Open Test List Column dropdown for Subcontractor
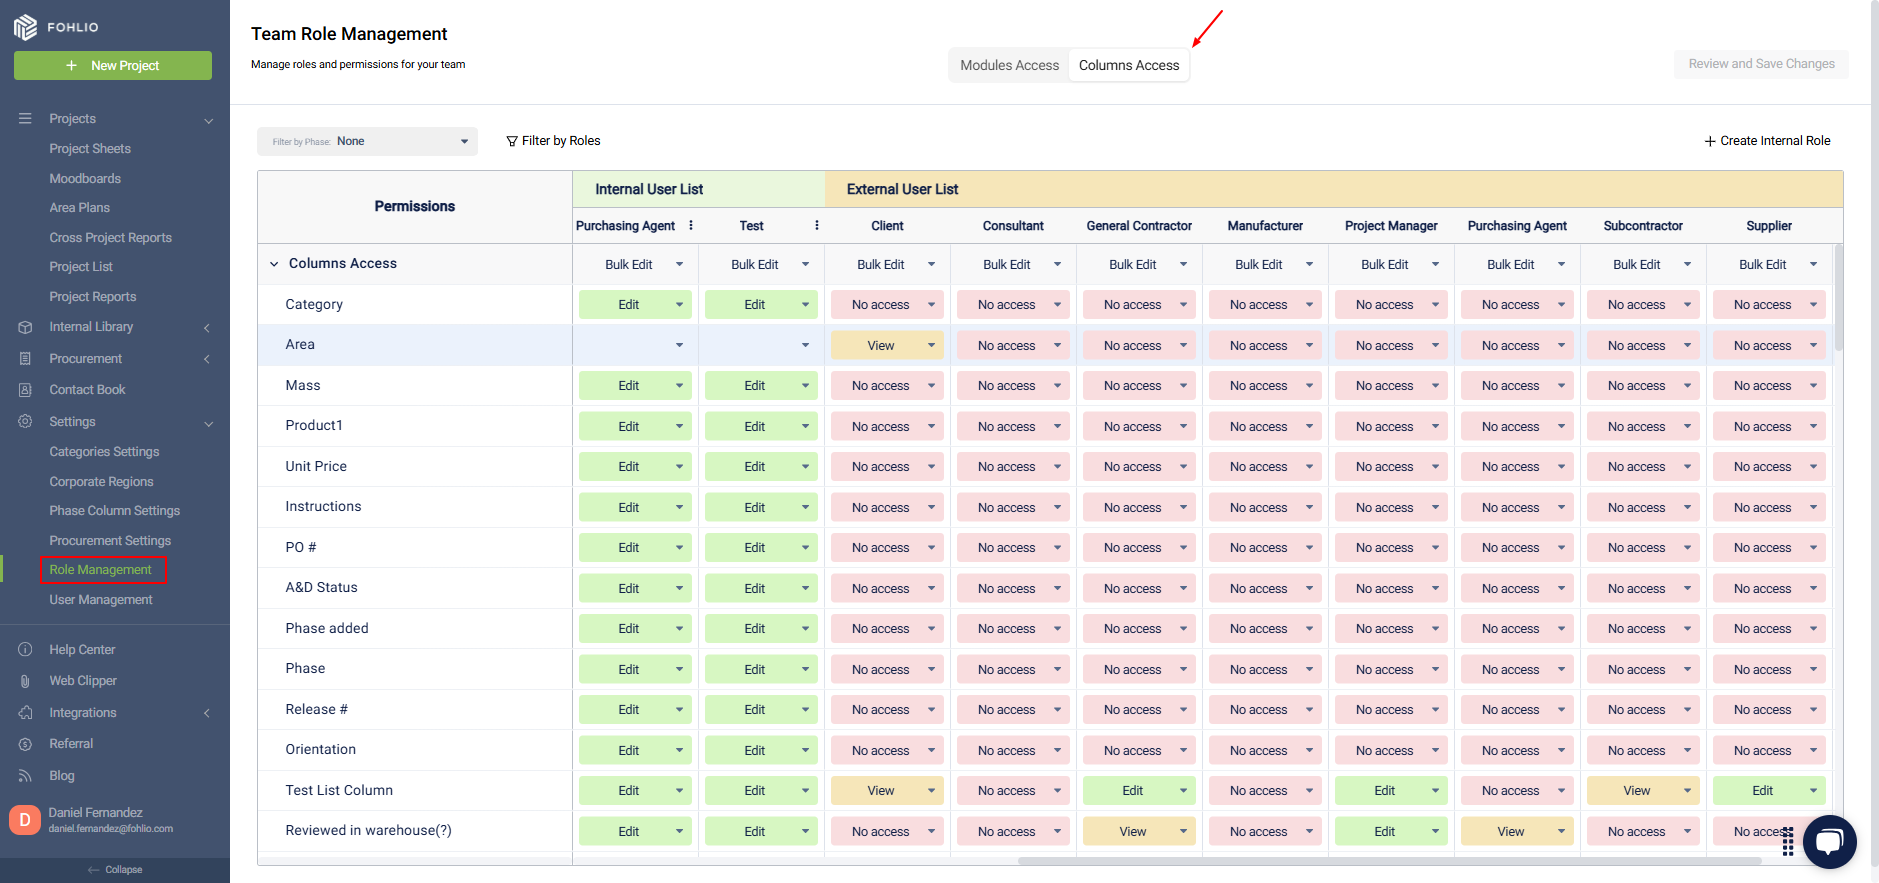The image size is (1879, 883). pyautogui.click(x=1643, y=791)
